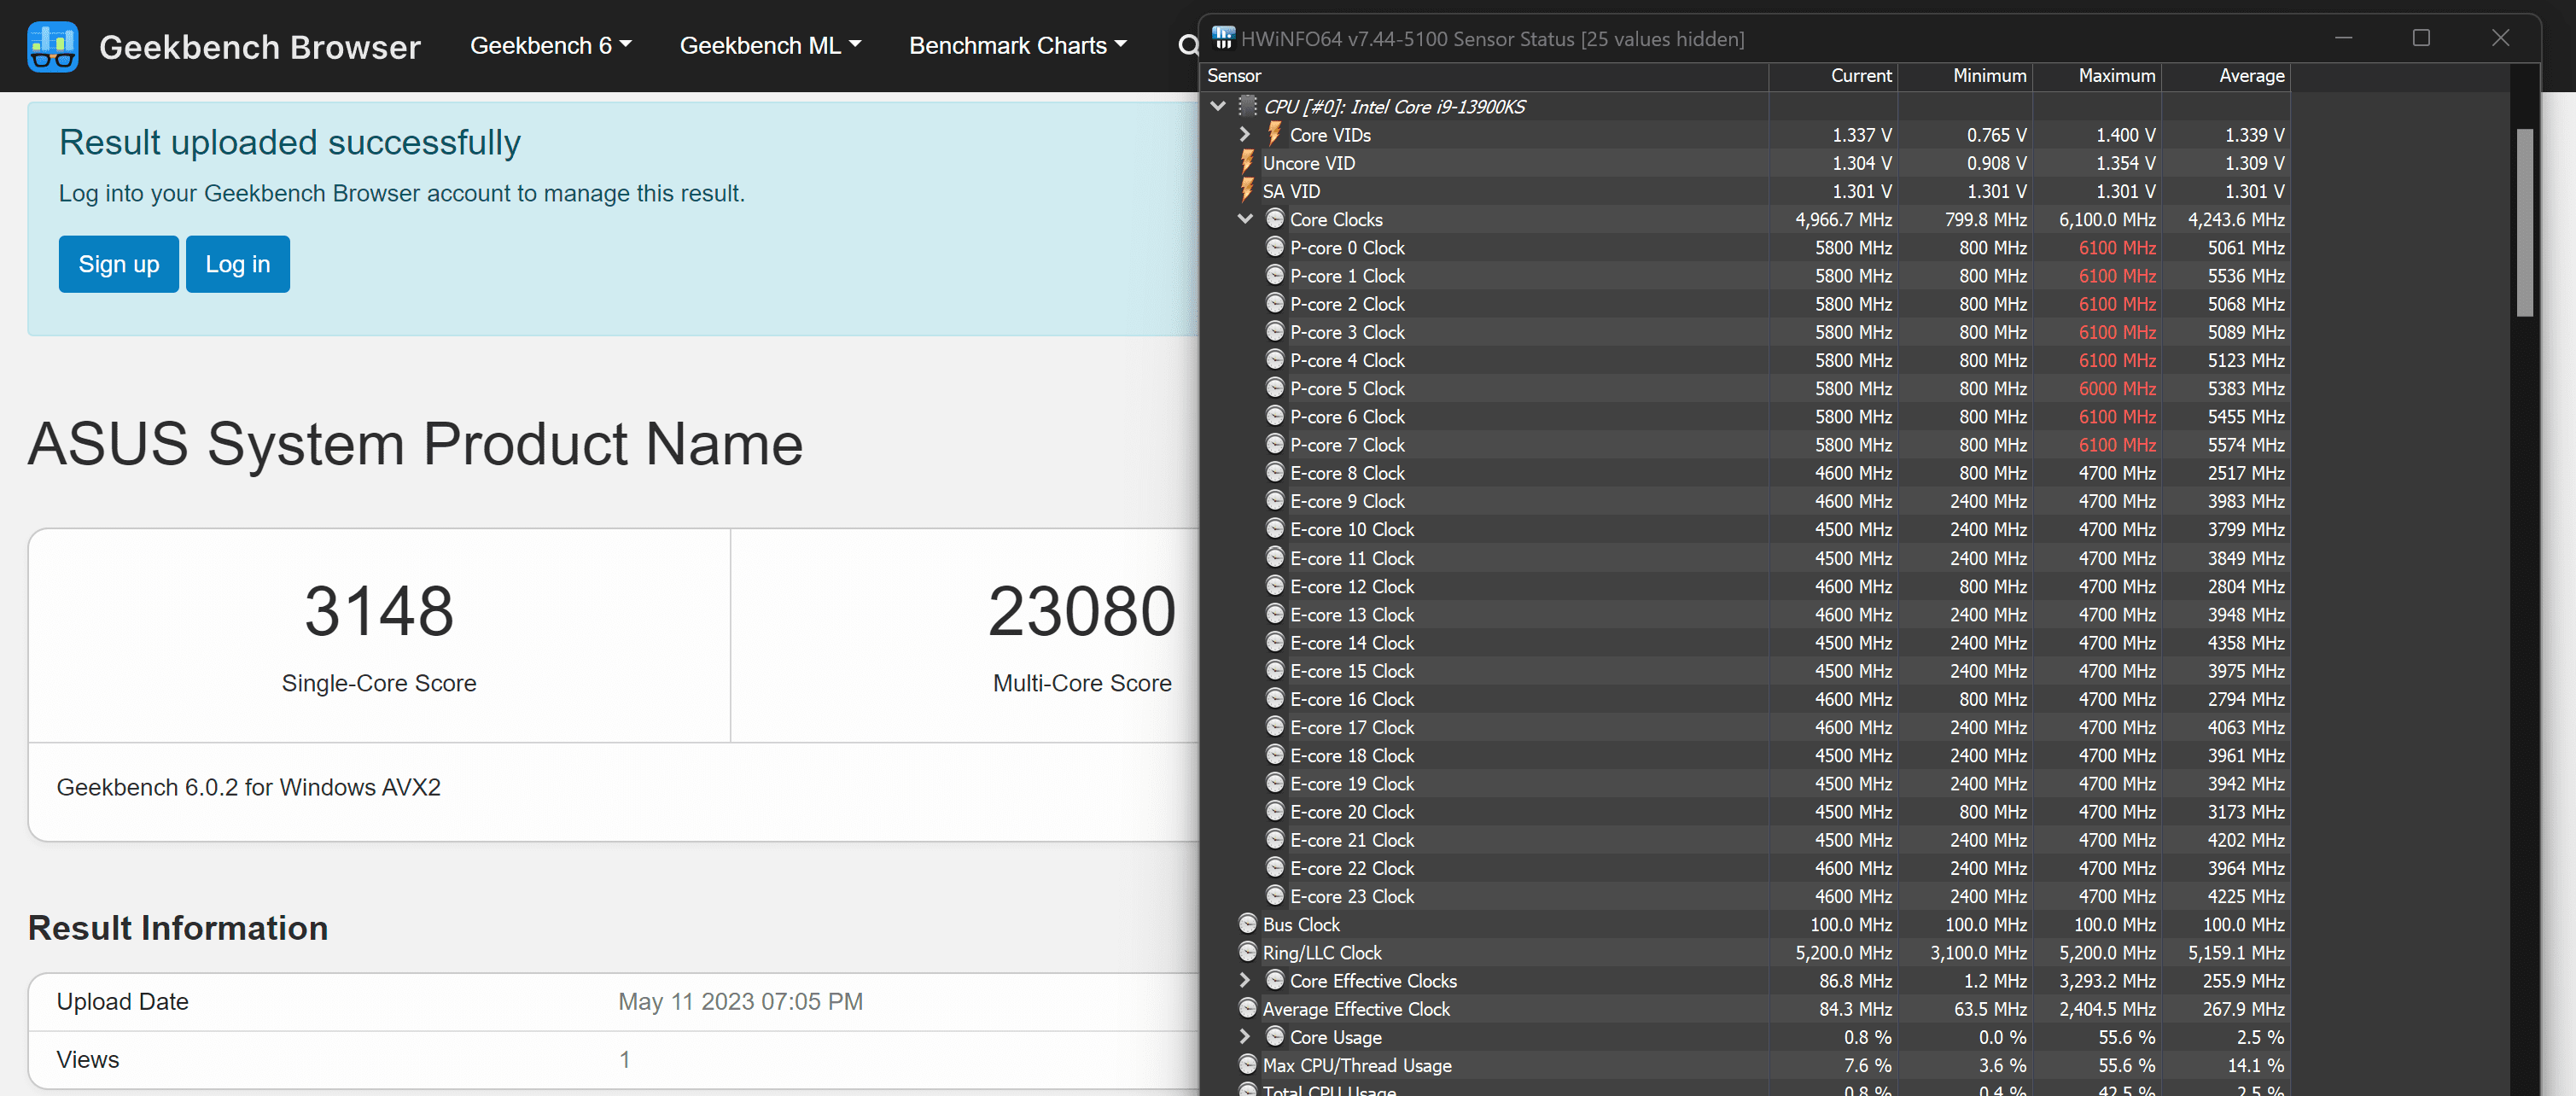Collapse the CPU [#0] Intel Core i9-13900KS node

point(1218,106)
